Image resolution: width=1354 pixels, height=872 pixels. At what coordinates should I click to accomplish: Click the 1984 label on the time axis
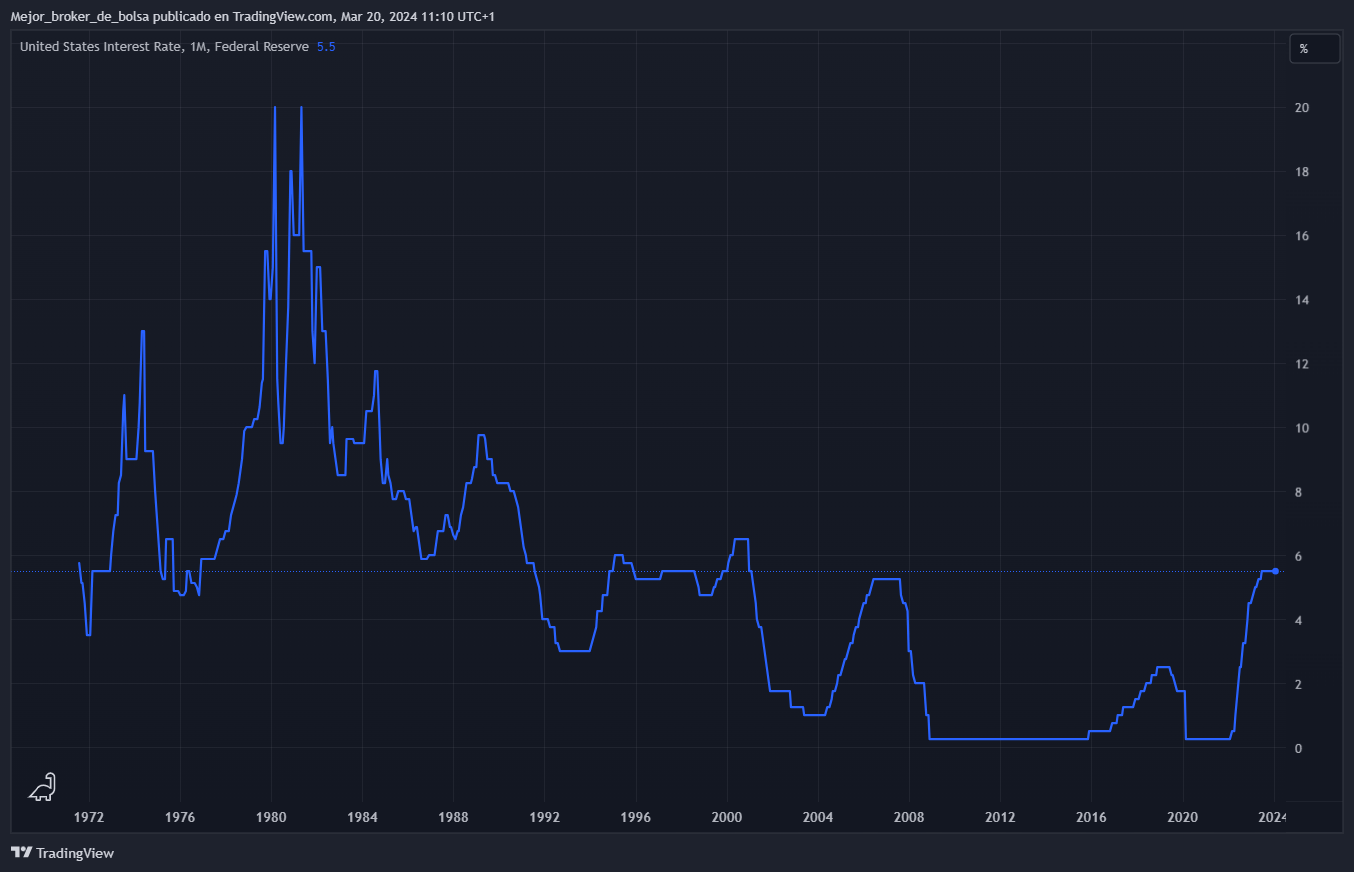(363, 817)
